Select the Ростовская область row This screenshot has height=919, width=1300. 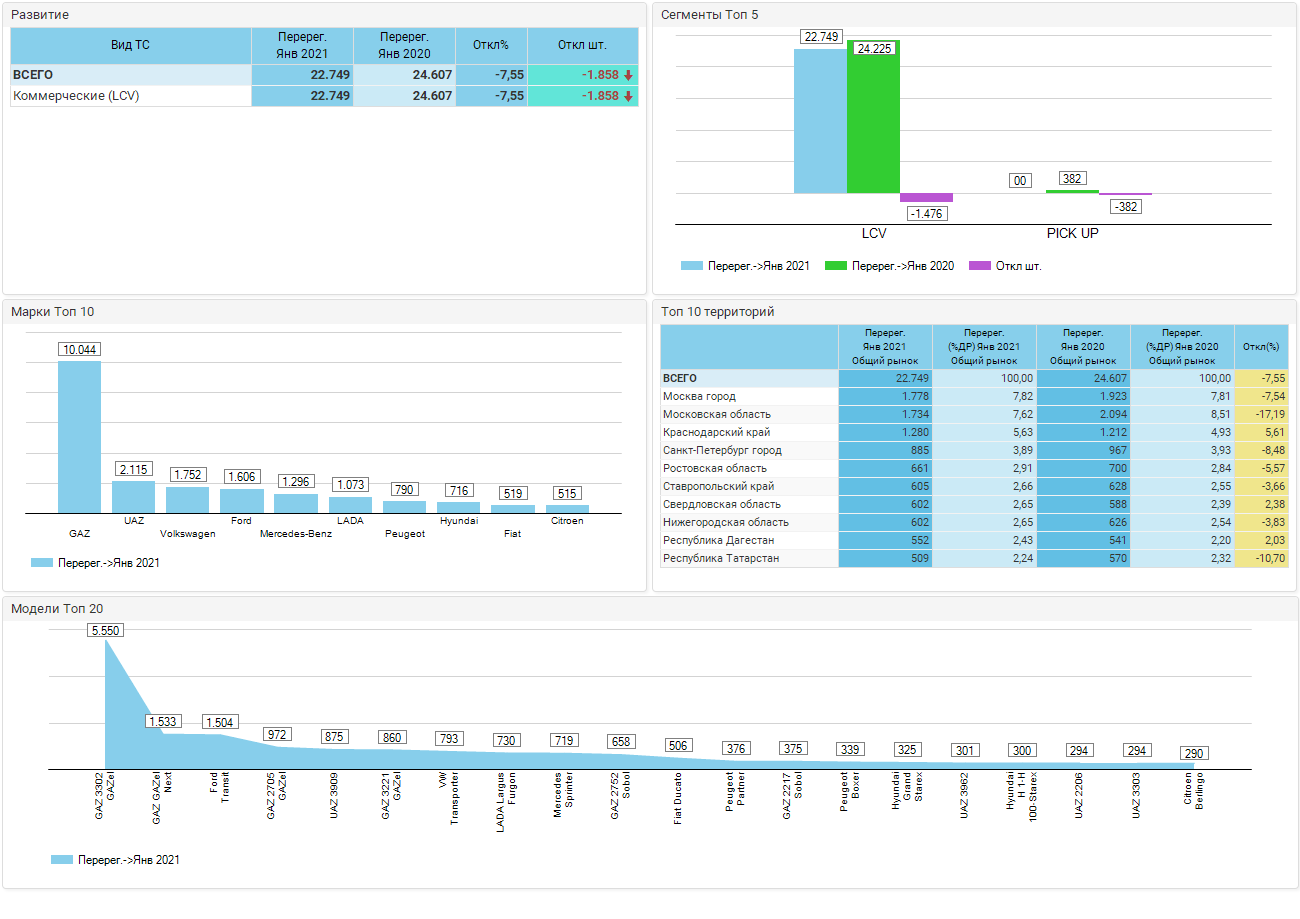975,469
